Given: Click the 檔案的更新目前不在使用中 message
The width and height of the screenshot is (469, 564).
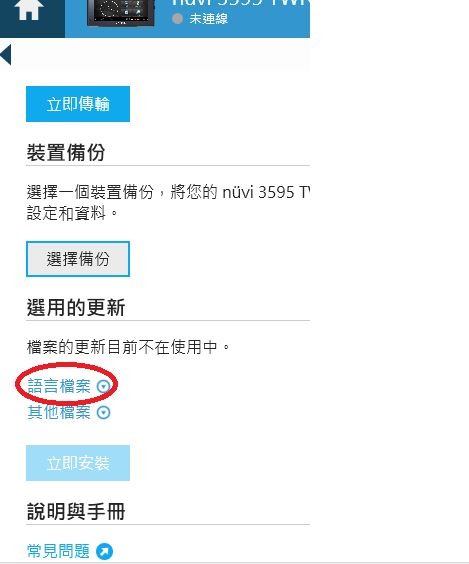Looking at the screenshot, I should 128,347.
